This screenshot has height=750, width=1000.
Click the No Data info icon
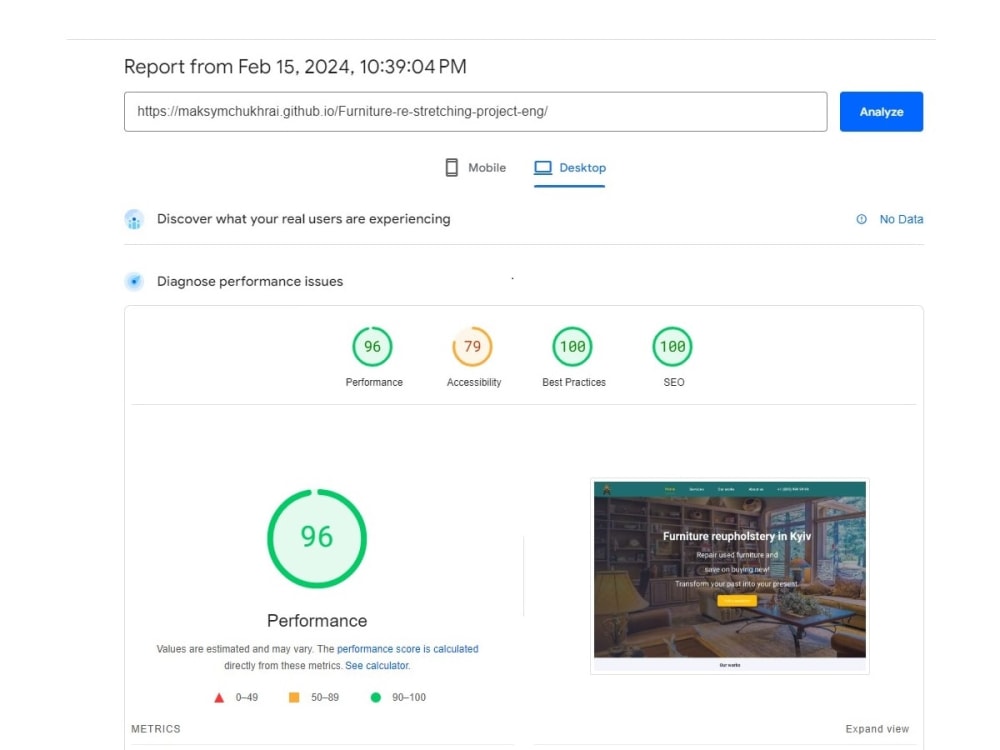862,219
